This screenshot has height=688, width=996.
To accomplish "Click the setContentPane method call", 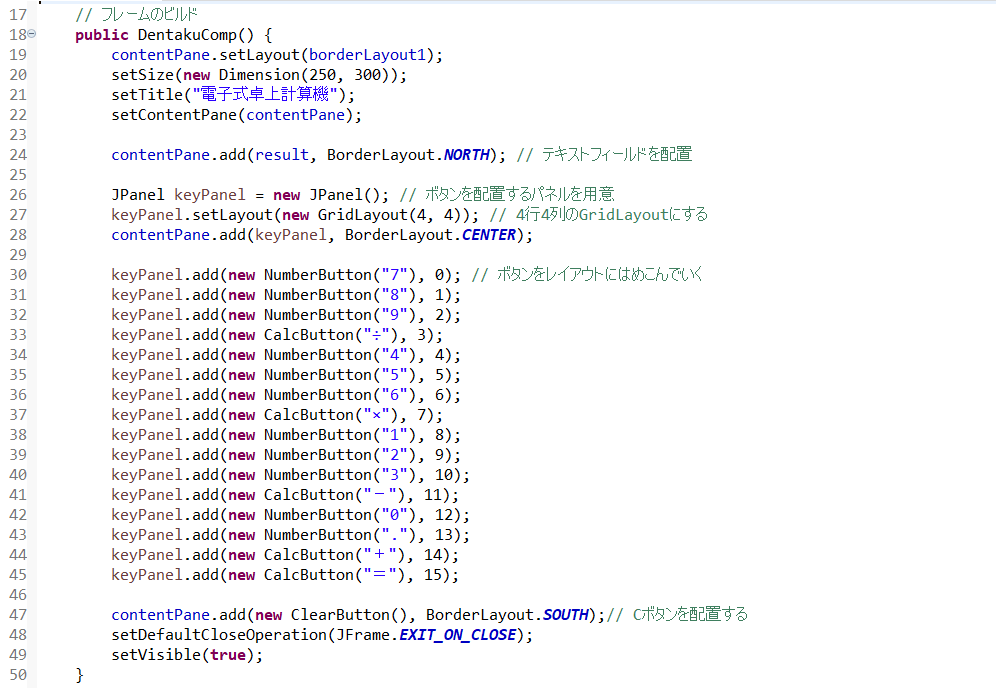I will [x=174, y=115].
